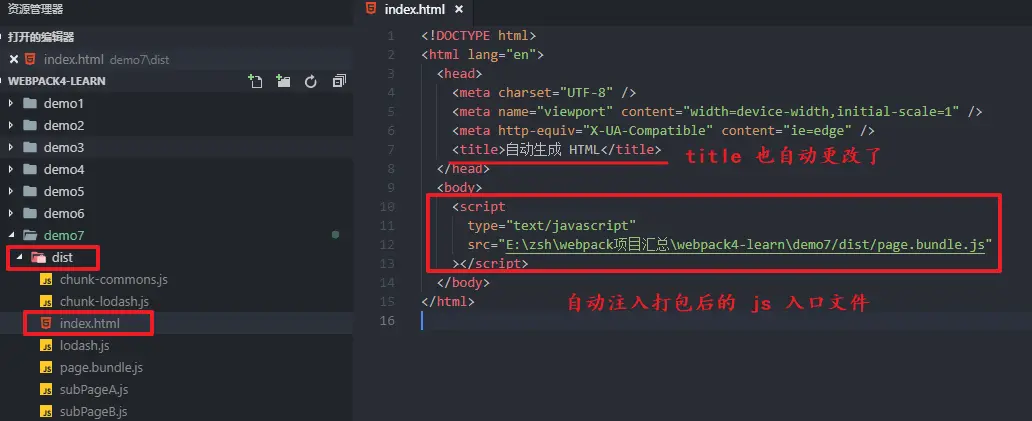Click the JS icon beside subPageA.js
Screen dimensions: 1032x421
tap(46, 389)
